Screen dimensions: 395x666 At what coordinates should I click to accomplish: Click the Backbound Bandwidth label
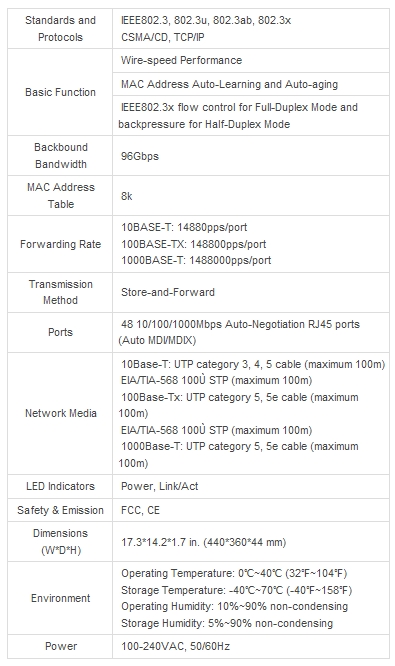(60, 155)
